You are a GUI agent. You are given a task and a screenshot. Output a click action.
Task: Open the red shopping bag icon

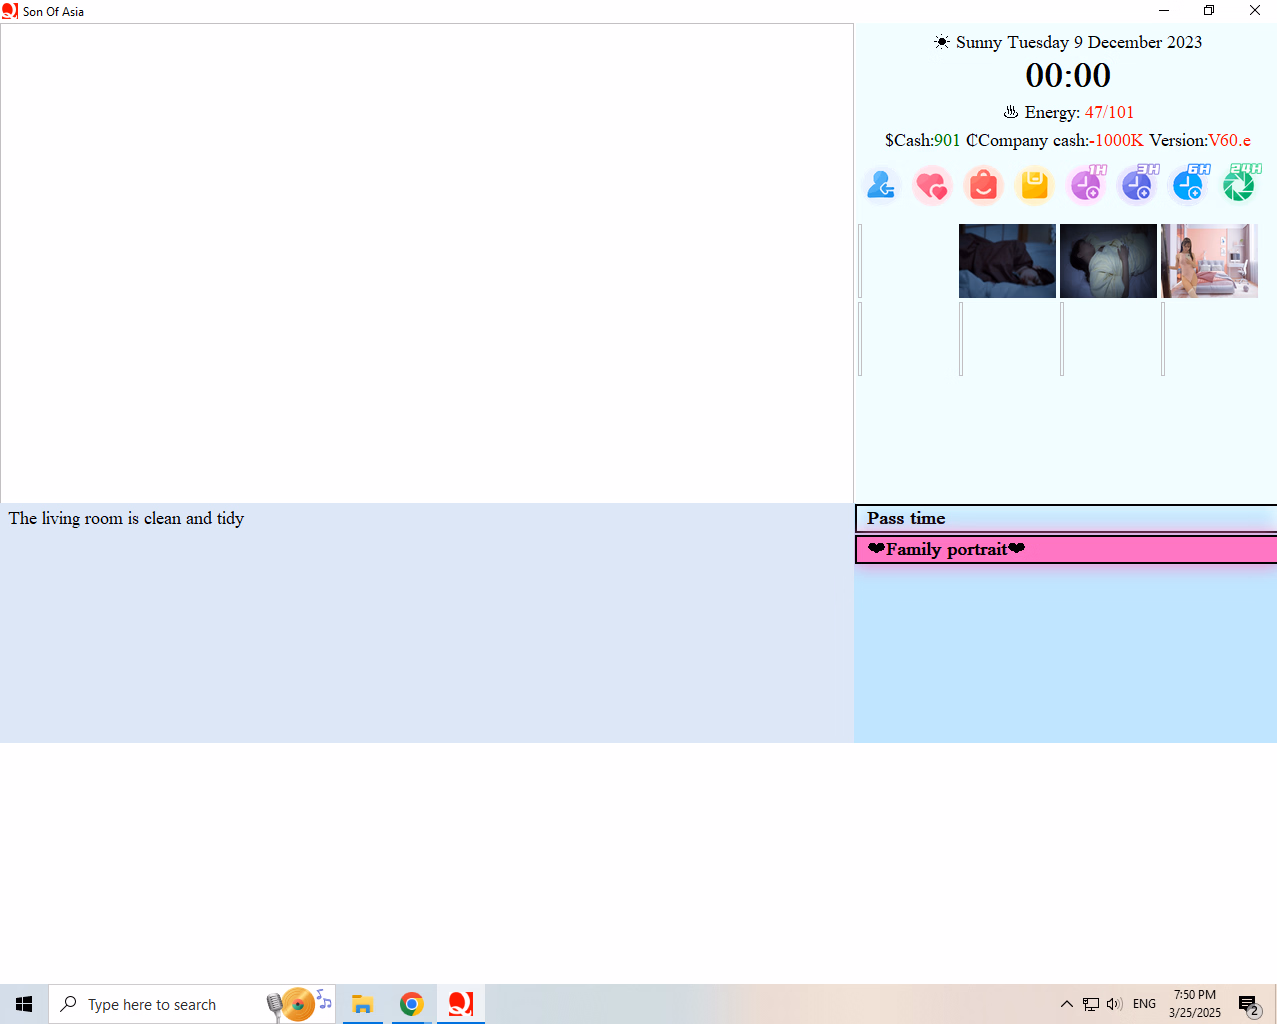coord(984,185)
